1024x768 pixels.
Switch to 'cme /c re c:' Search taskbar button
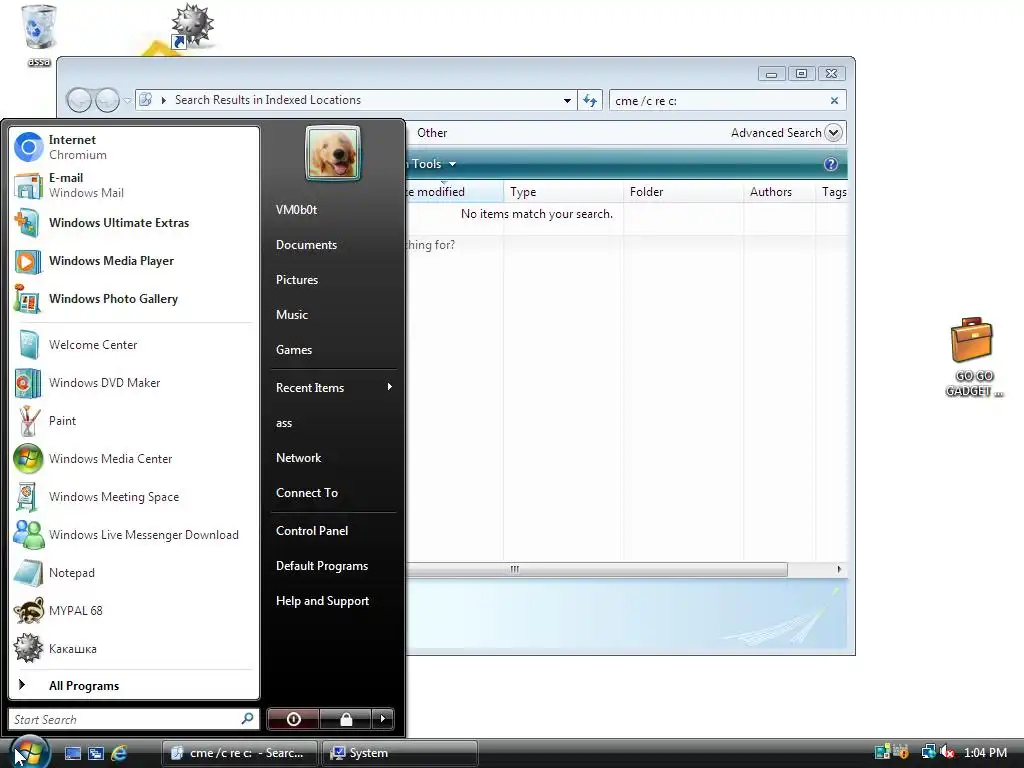[239, 753]
